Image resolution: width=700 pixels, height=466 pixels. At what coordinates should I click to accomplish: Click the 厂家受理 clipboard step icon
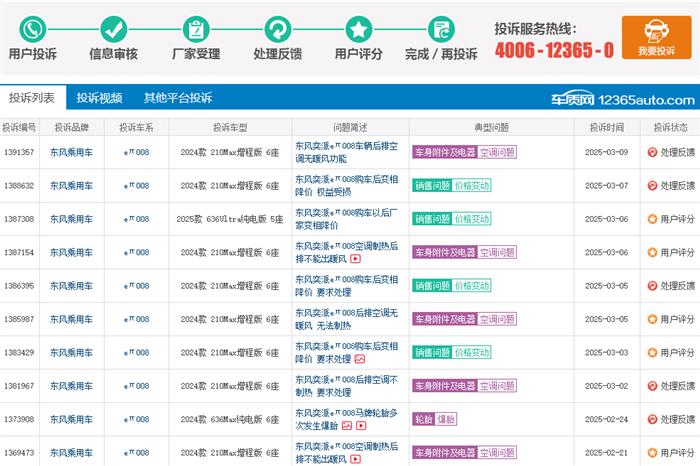(x=196, y=29)
